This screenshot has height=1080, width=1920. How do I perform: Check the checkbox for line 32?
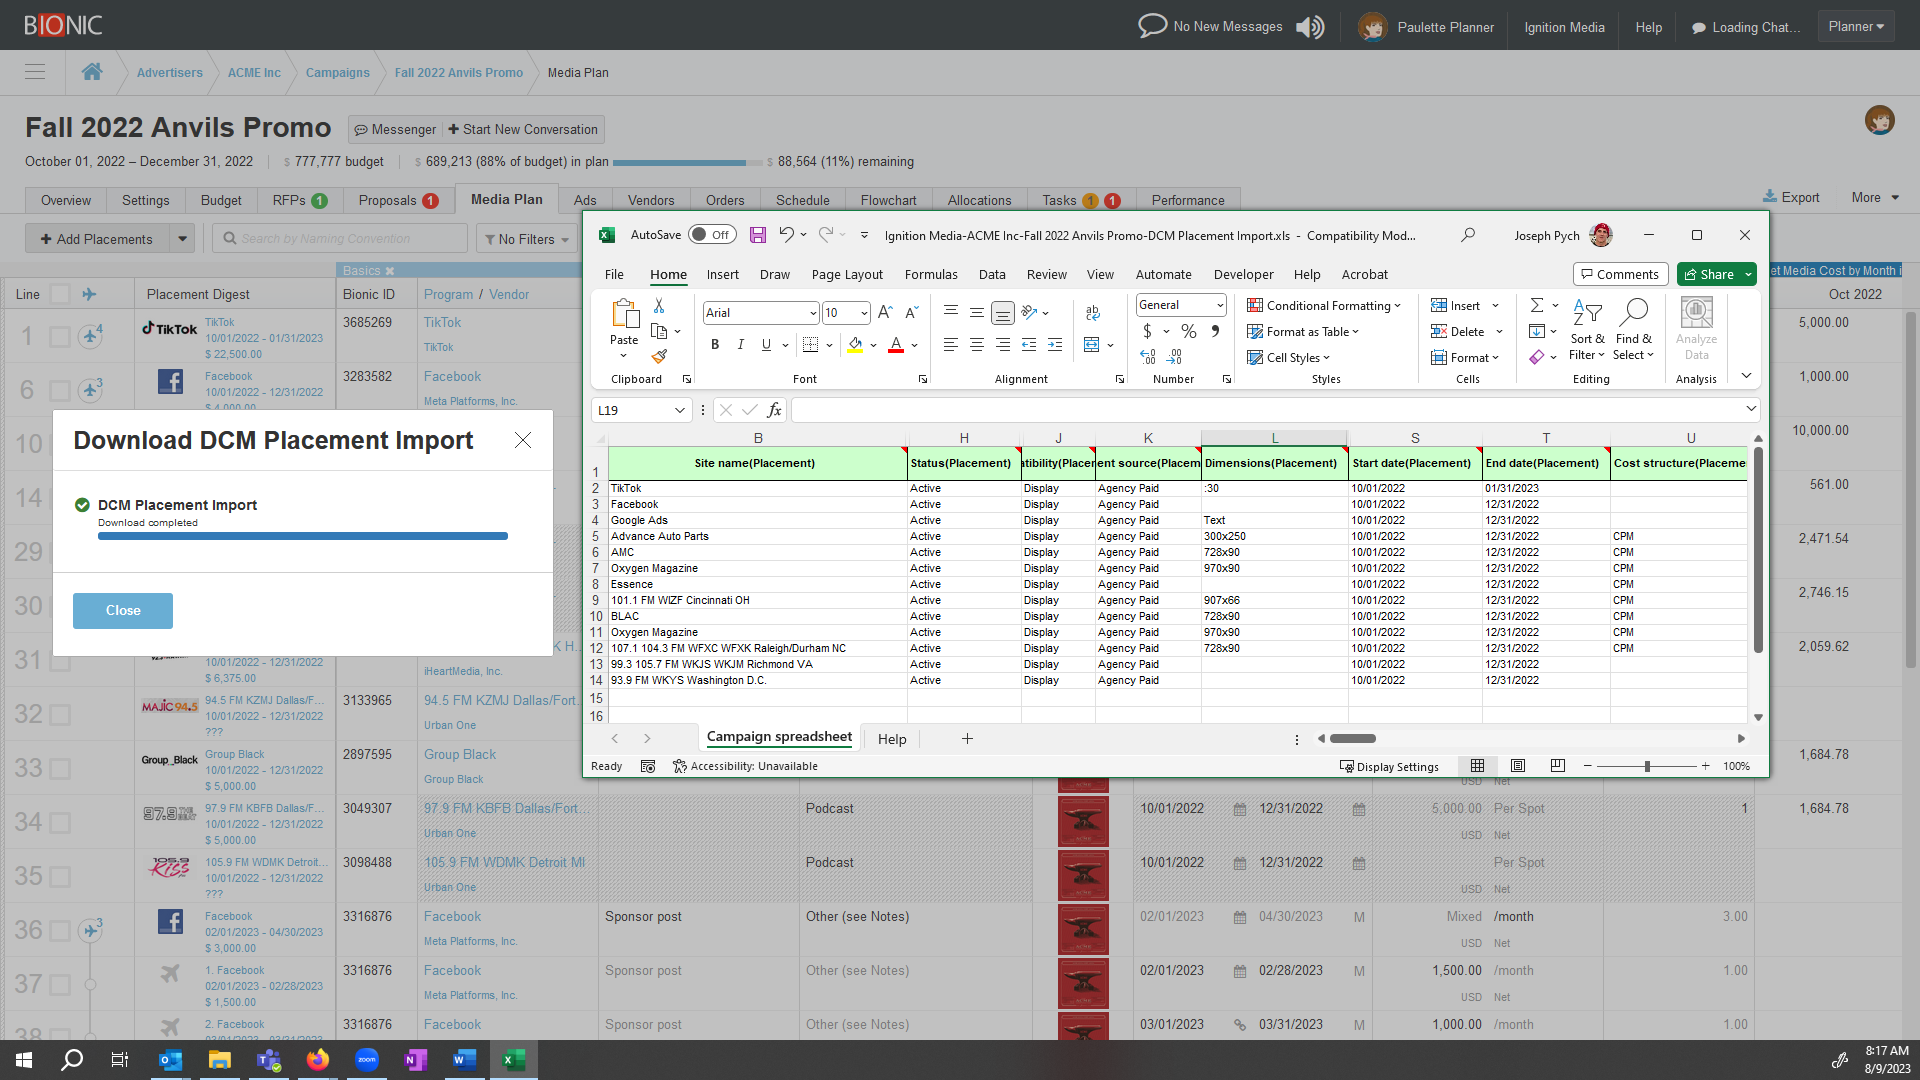(x=60, y=715)
